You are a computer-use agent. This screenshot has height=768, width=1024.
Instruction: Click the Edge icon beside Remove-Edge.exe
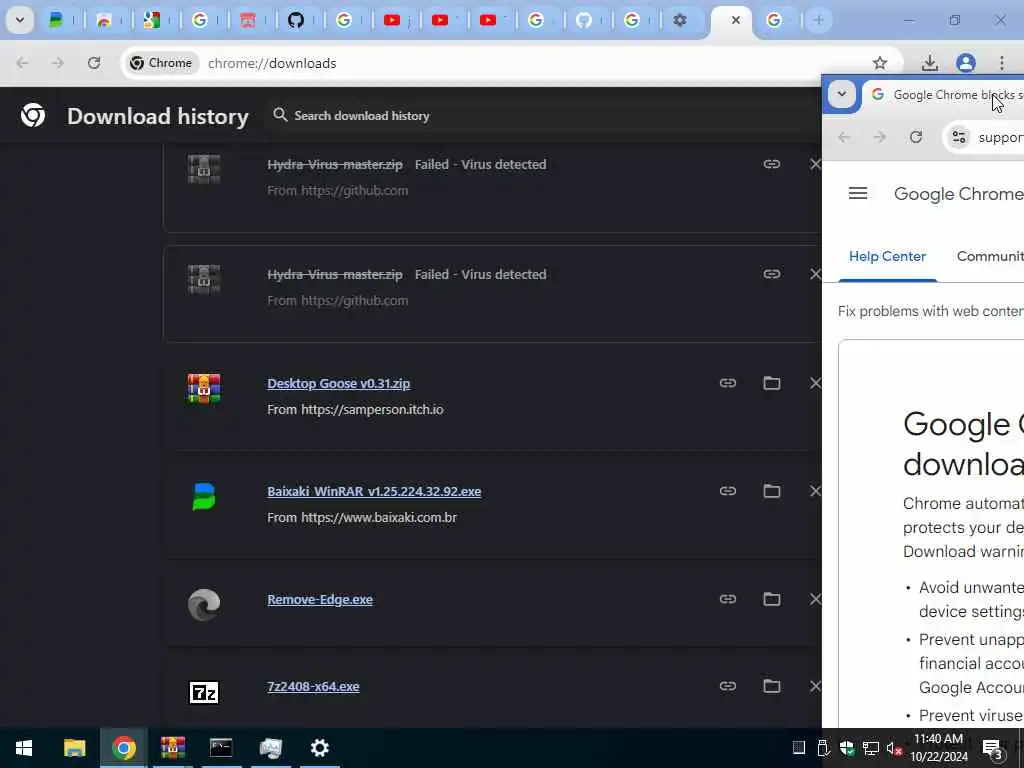click(204, 604)
